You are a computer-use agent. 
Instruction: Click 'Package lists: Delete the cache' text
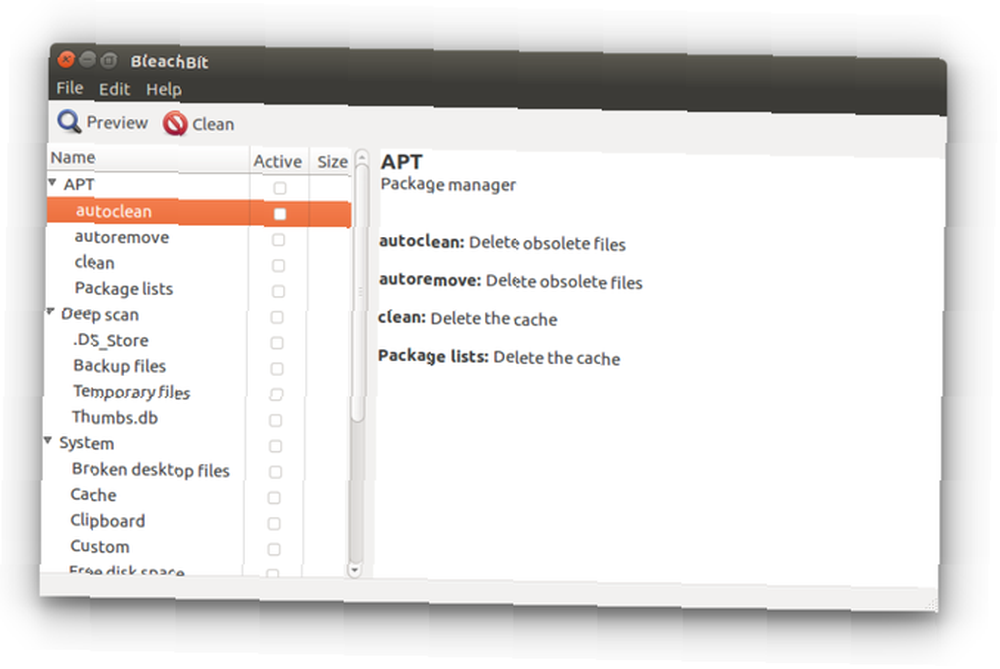coord(499,357)
